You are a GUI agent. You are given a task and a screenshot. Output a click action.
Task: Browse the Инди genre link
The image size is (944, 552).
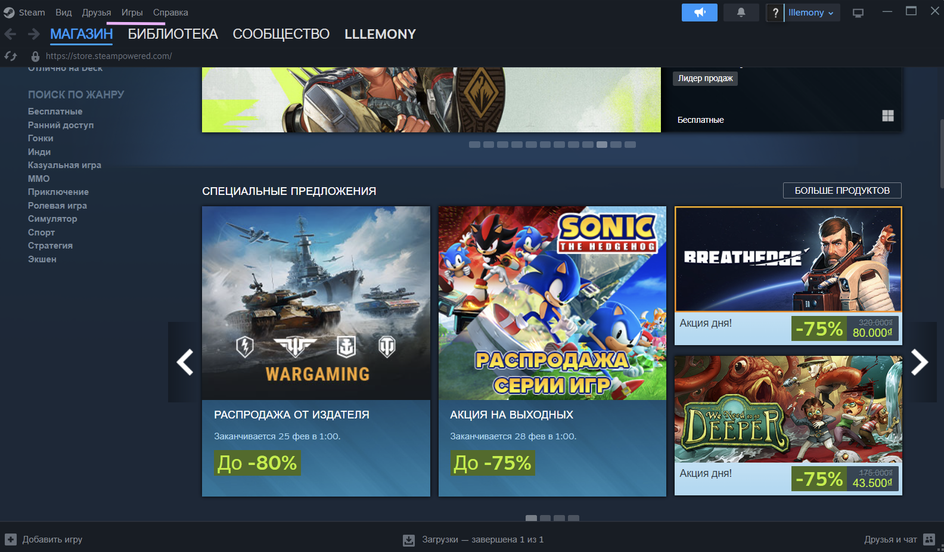[39, 152]
